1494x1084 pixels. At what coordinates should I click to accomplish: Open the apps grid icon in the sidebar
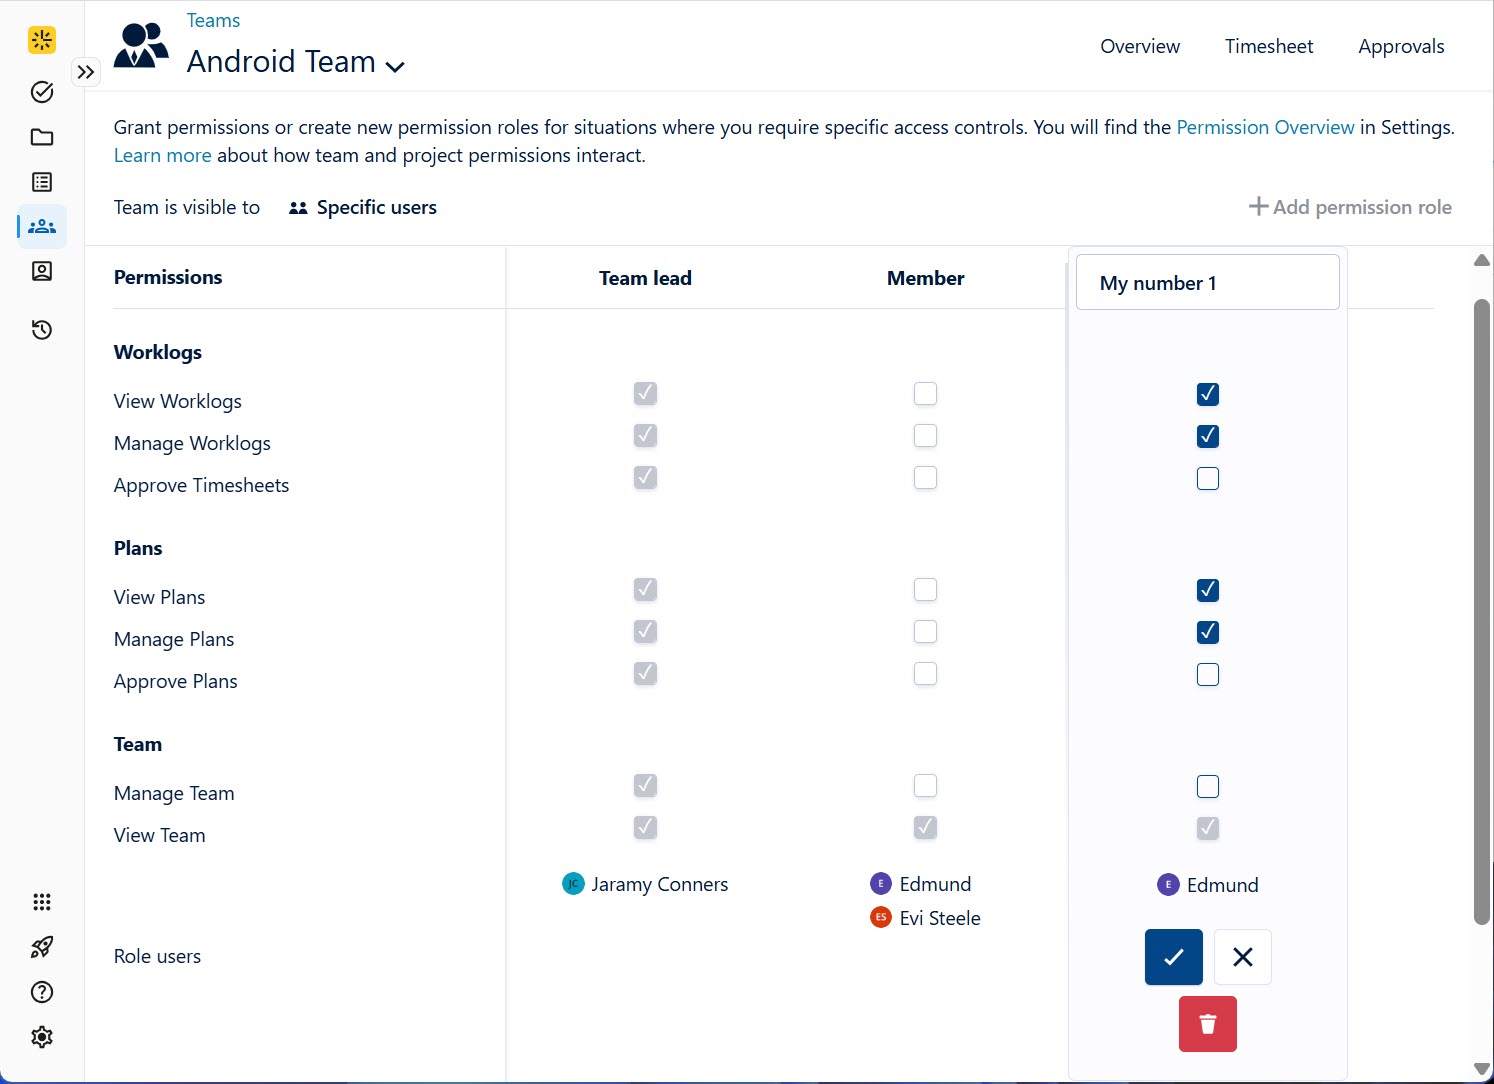click(x=42, y=902)
